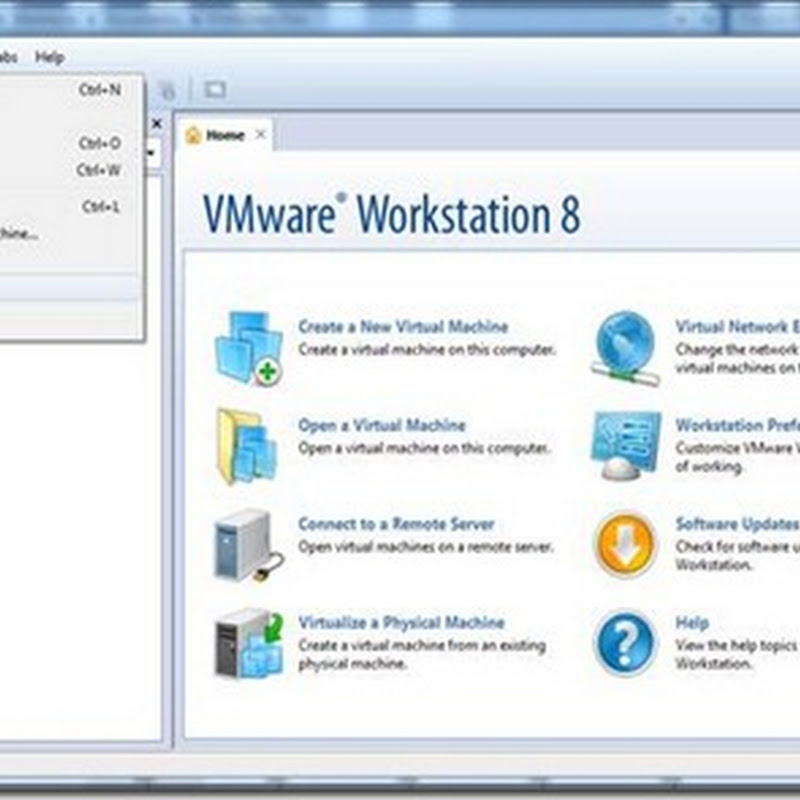Close the Home tab
800x800 pixels.
[x=260, y=135]
